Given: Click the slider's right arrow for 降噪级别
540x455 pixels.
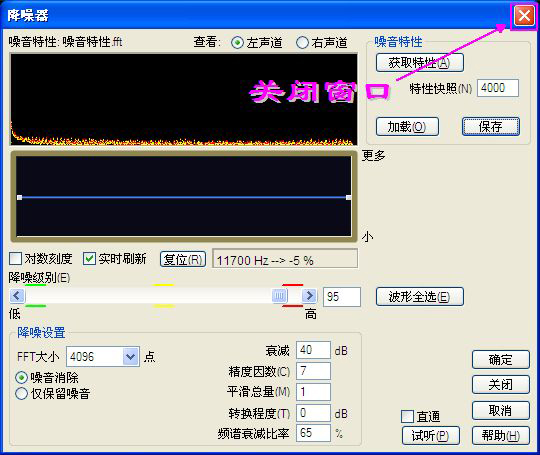Looking at the screenshot, I should point(309,296).
